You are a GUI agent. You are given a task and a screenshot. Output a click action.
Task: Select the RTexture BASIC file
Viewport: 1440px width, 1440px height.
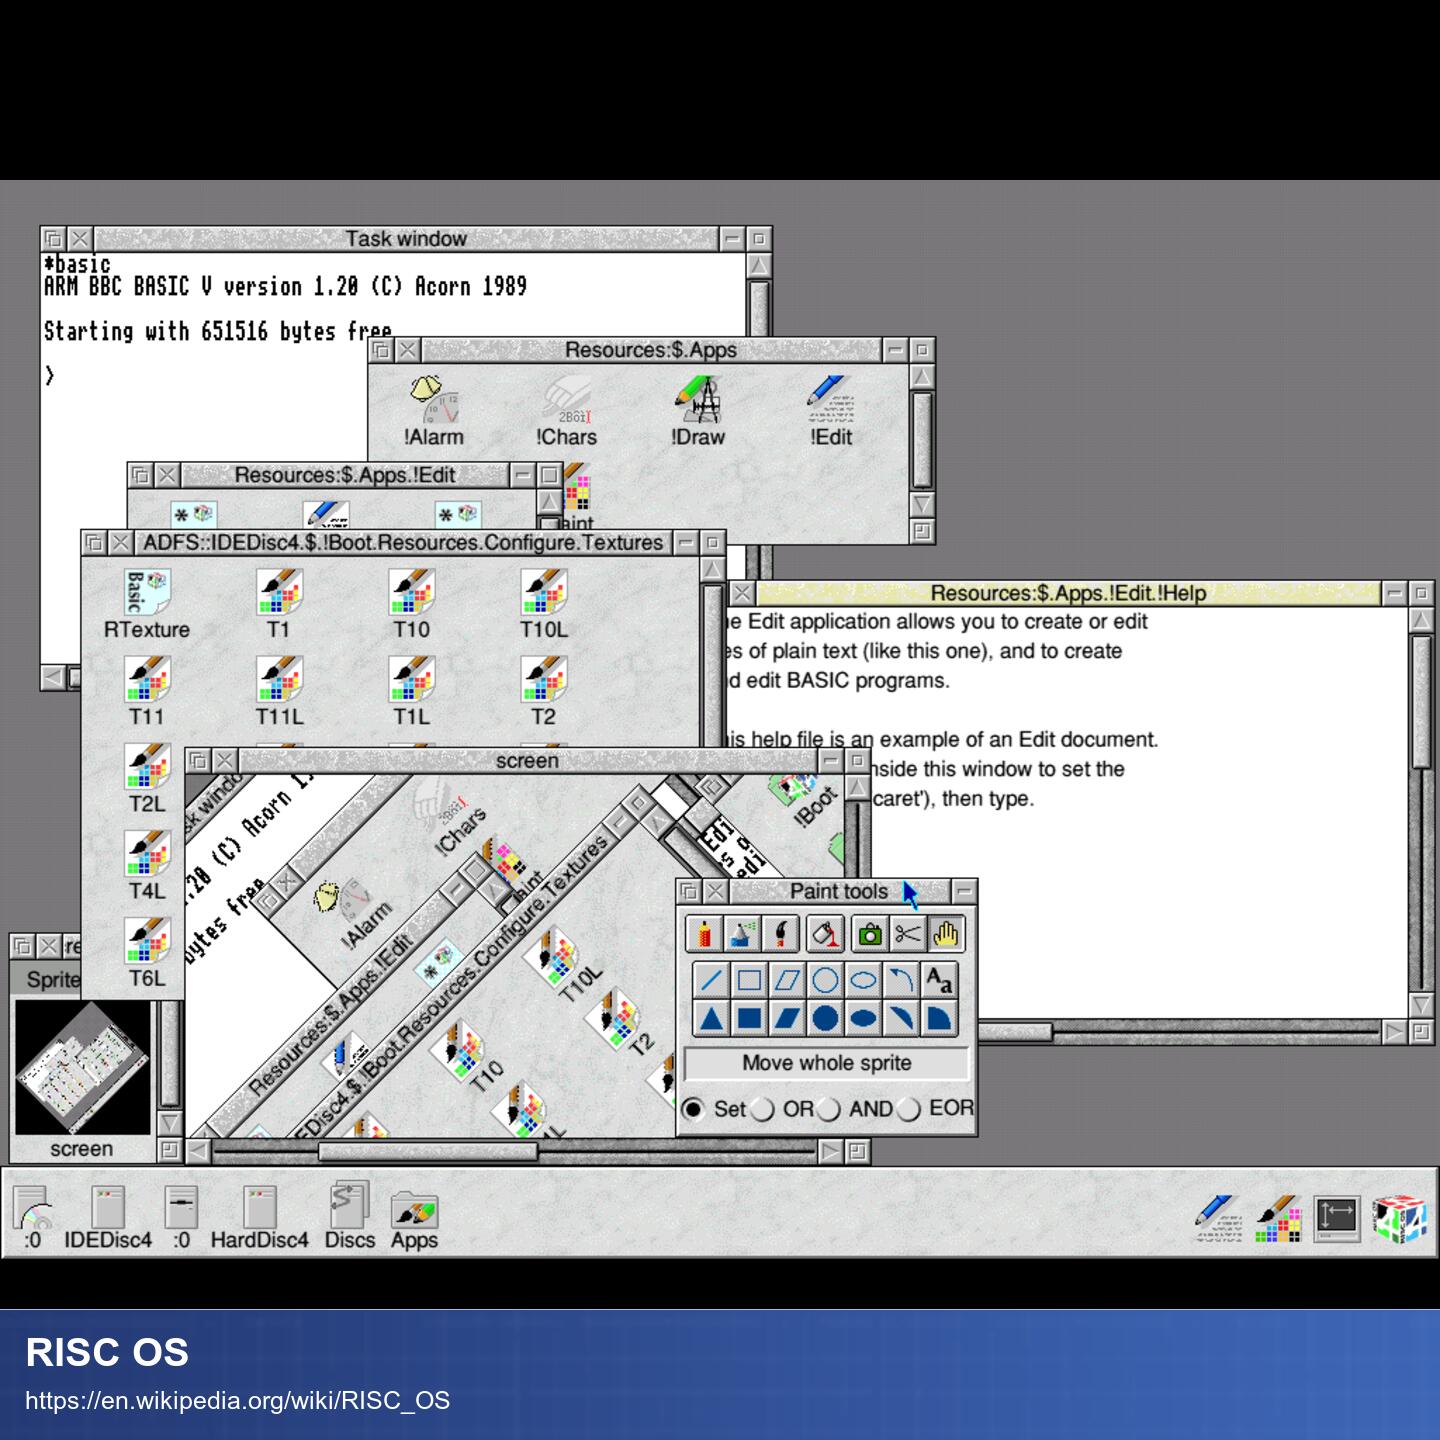pos(147,604)
